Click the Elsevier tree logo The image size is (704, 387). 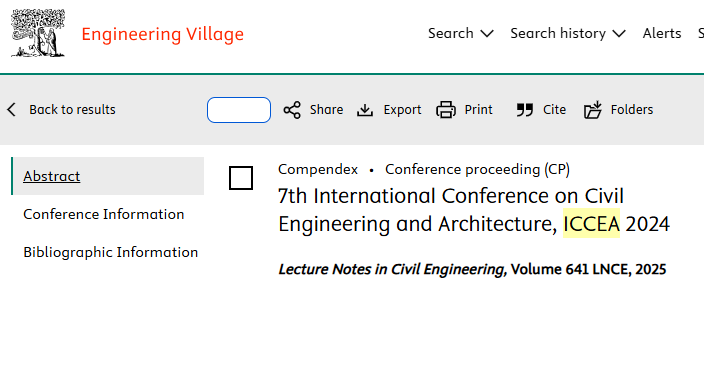coord(38,33)
